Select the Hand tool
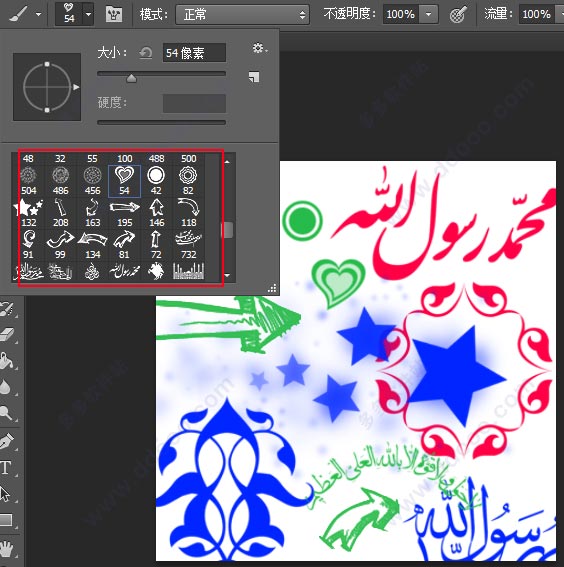Image resolution: width=564 pixels, height=567 pixels. click(x=7, y=548)
